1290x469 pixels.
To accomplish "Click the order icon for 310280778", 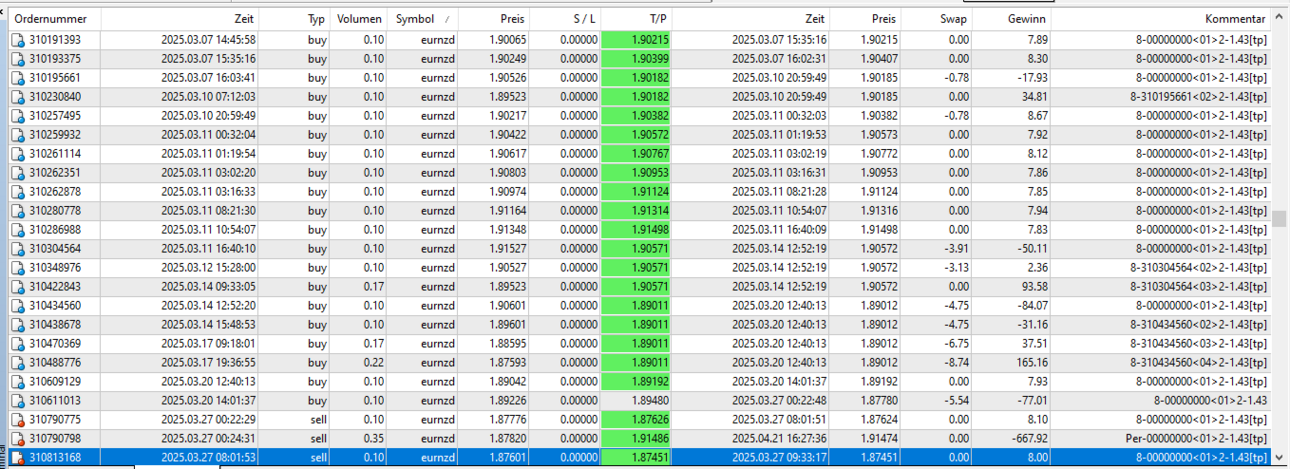I will coord(17,211).
